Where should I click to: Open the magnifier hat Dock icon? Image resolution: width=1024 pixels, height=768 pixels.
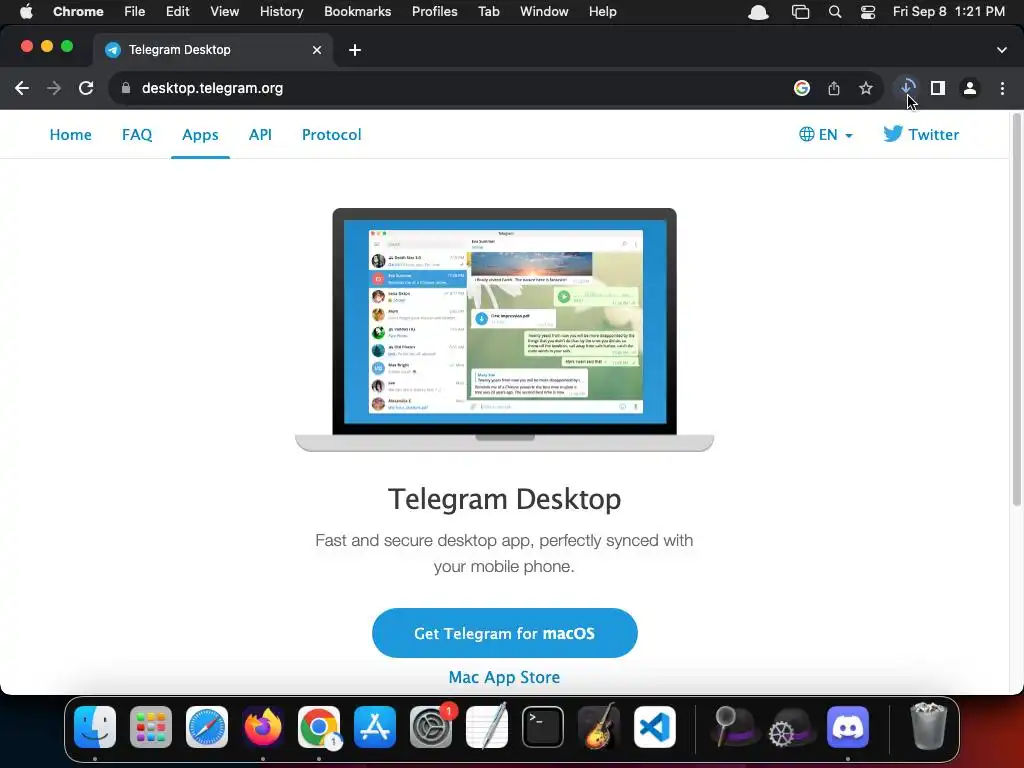pos(734,727)
